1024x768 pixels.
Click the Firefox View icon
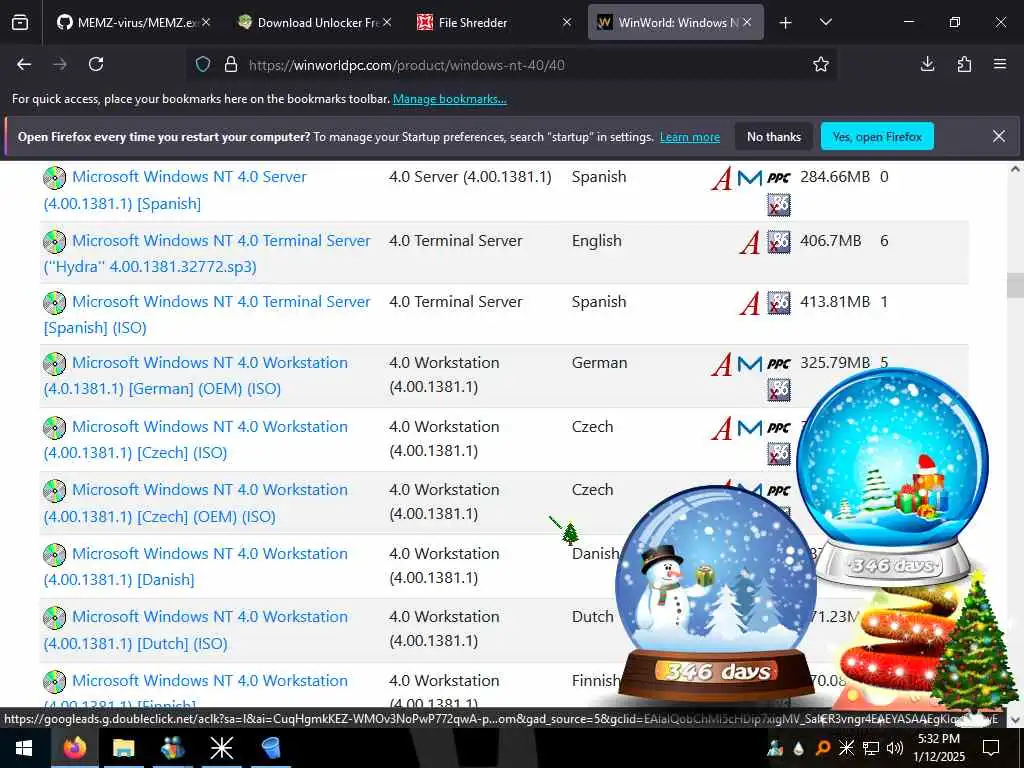(x=20, y=22)
